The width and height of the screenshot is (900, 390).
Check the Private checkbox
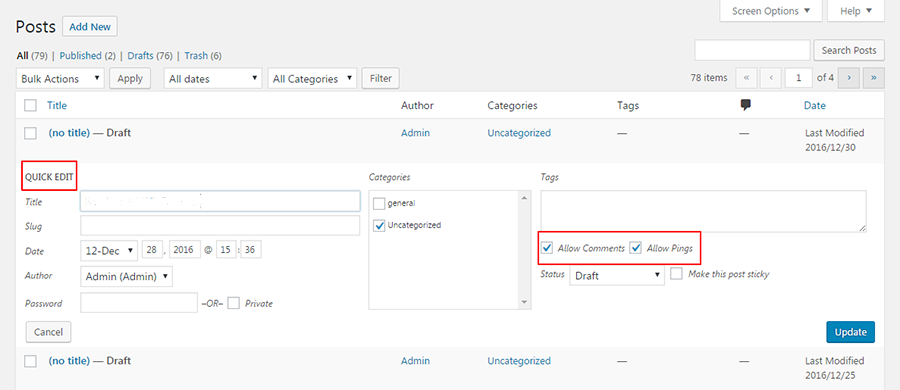(233, 303)
